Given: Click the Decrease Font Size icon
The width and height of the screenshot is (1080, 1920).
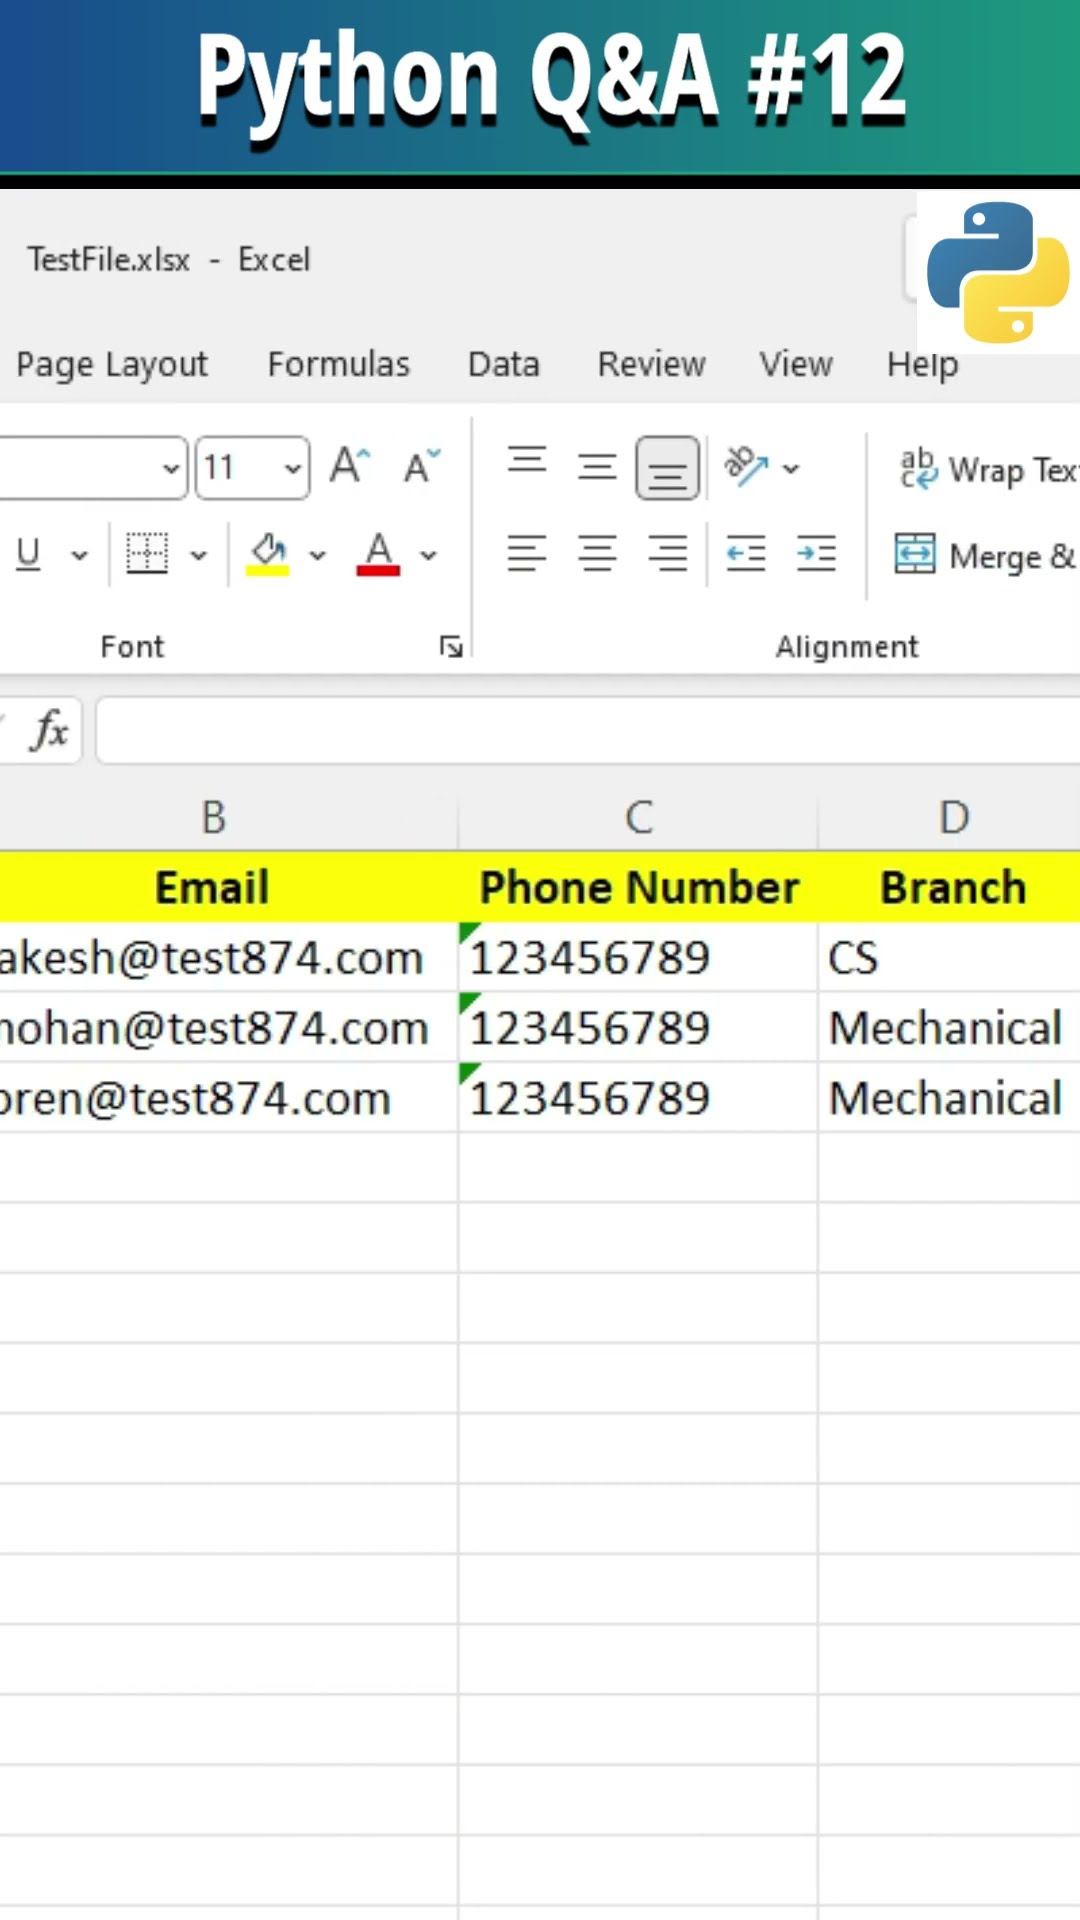Looking at the screenshot, I should 421,466.
